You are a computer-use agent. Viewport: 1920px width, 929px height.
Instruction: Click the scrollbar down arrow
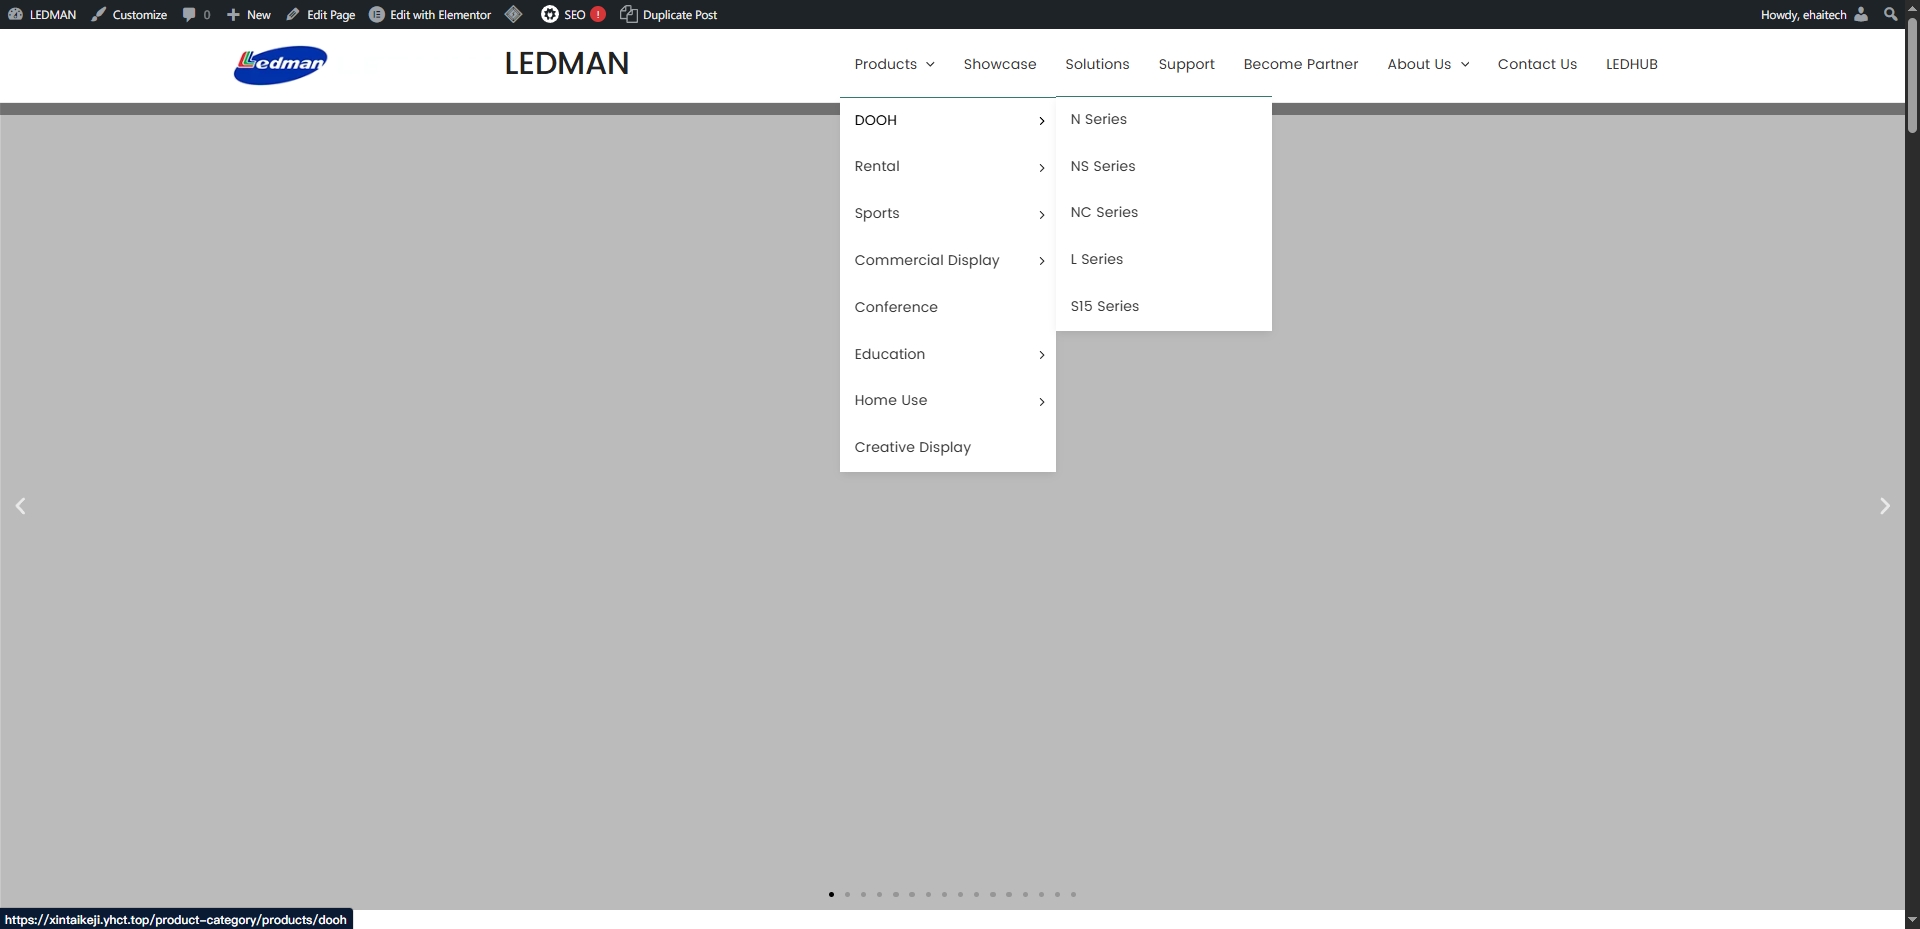(1912, 920)
